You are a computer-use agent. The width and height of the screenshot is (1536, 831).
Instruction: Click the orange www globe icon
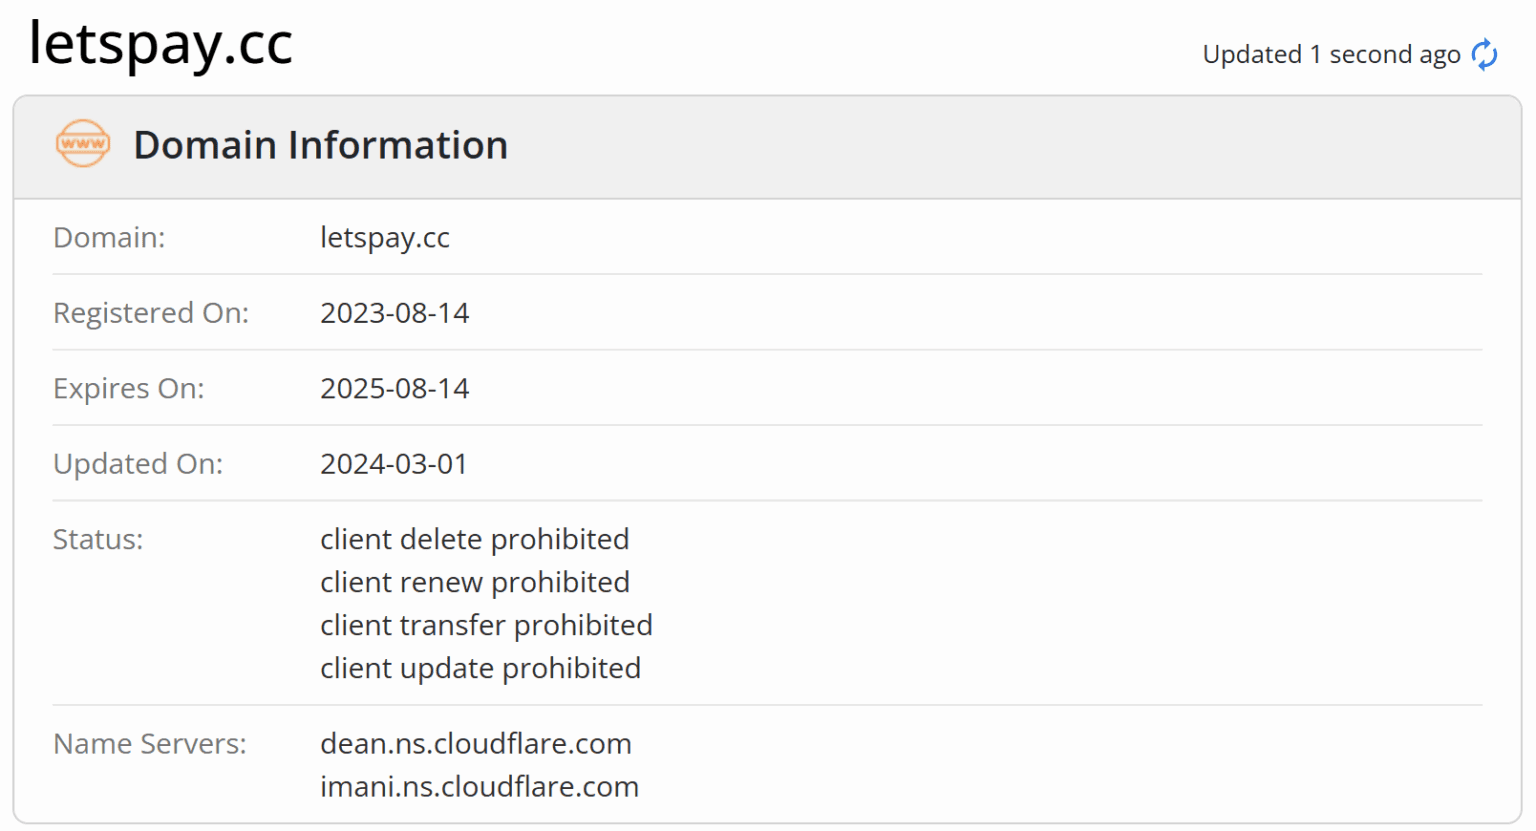[x=83, y=144]
